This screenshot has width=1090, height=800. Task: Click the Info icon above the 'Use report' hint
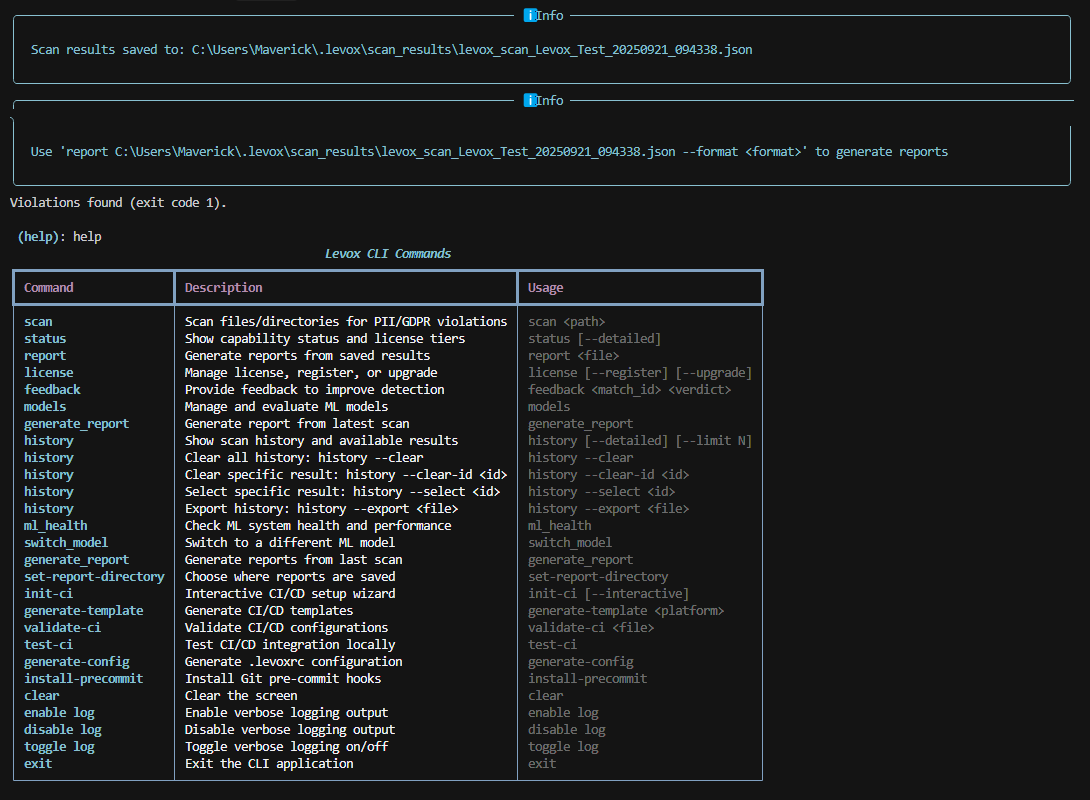coord(530,100)
